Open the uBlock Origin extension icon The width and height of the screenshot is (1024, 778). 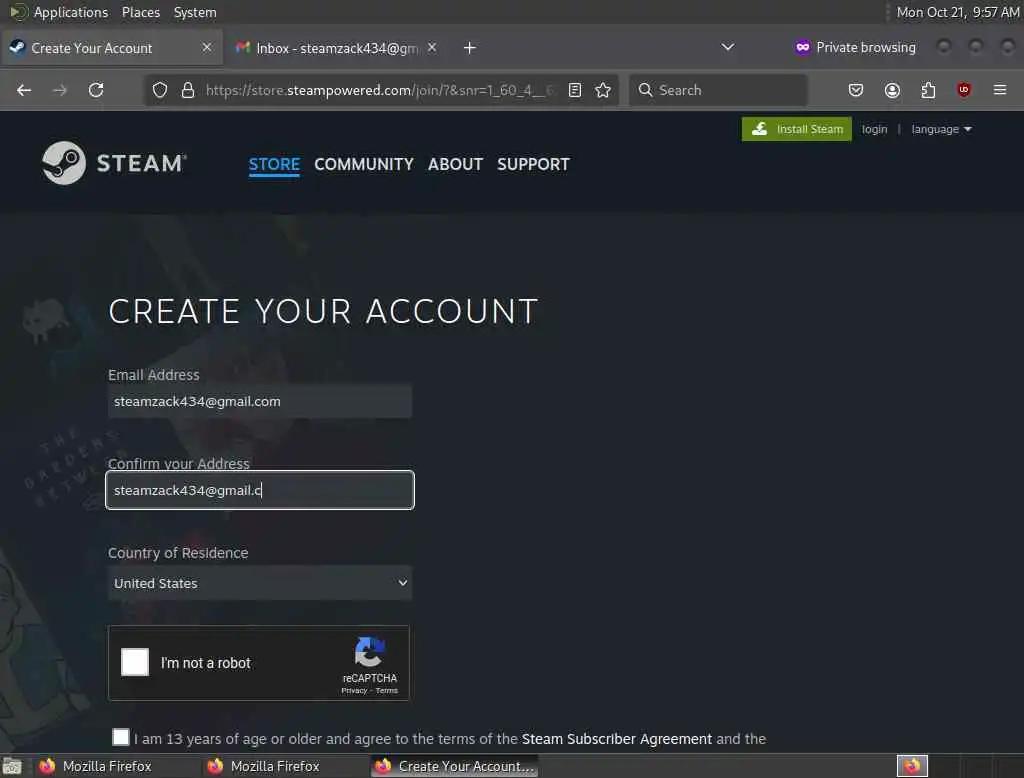[x=964, y=90]
